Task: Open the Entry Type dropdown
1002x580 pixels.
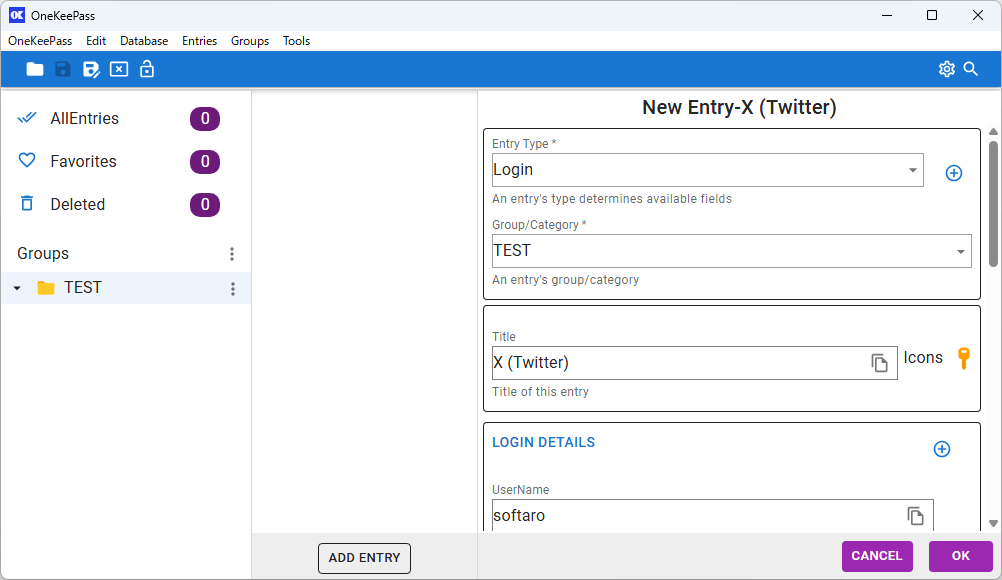Action: tap(912, 170)
